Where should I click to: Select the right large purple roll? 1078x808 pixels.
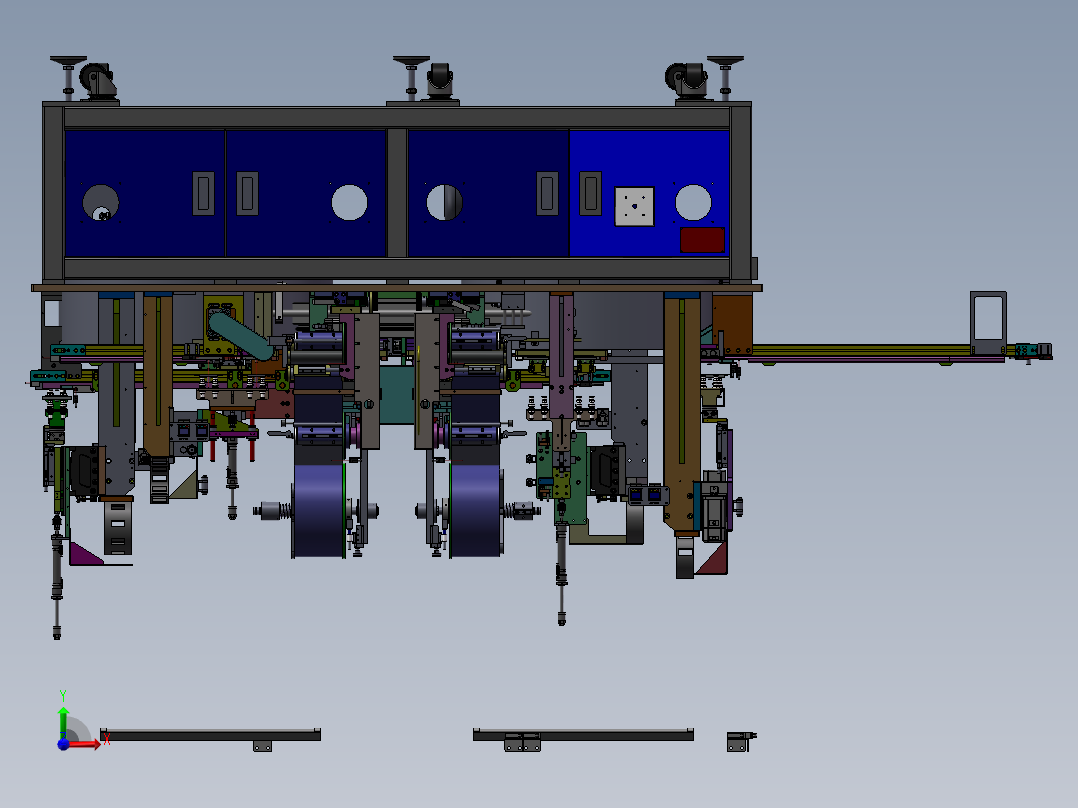click(x=475, y=510)
